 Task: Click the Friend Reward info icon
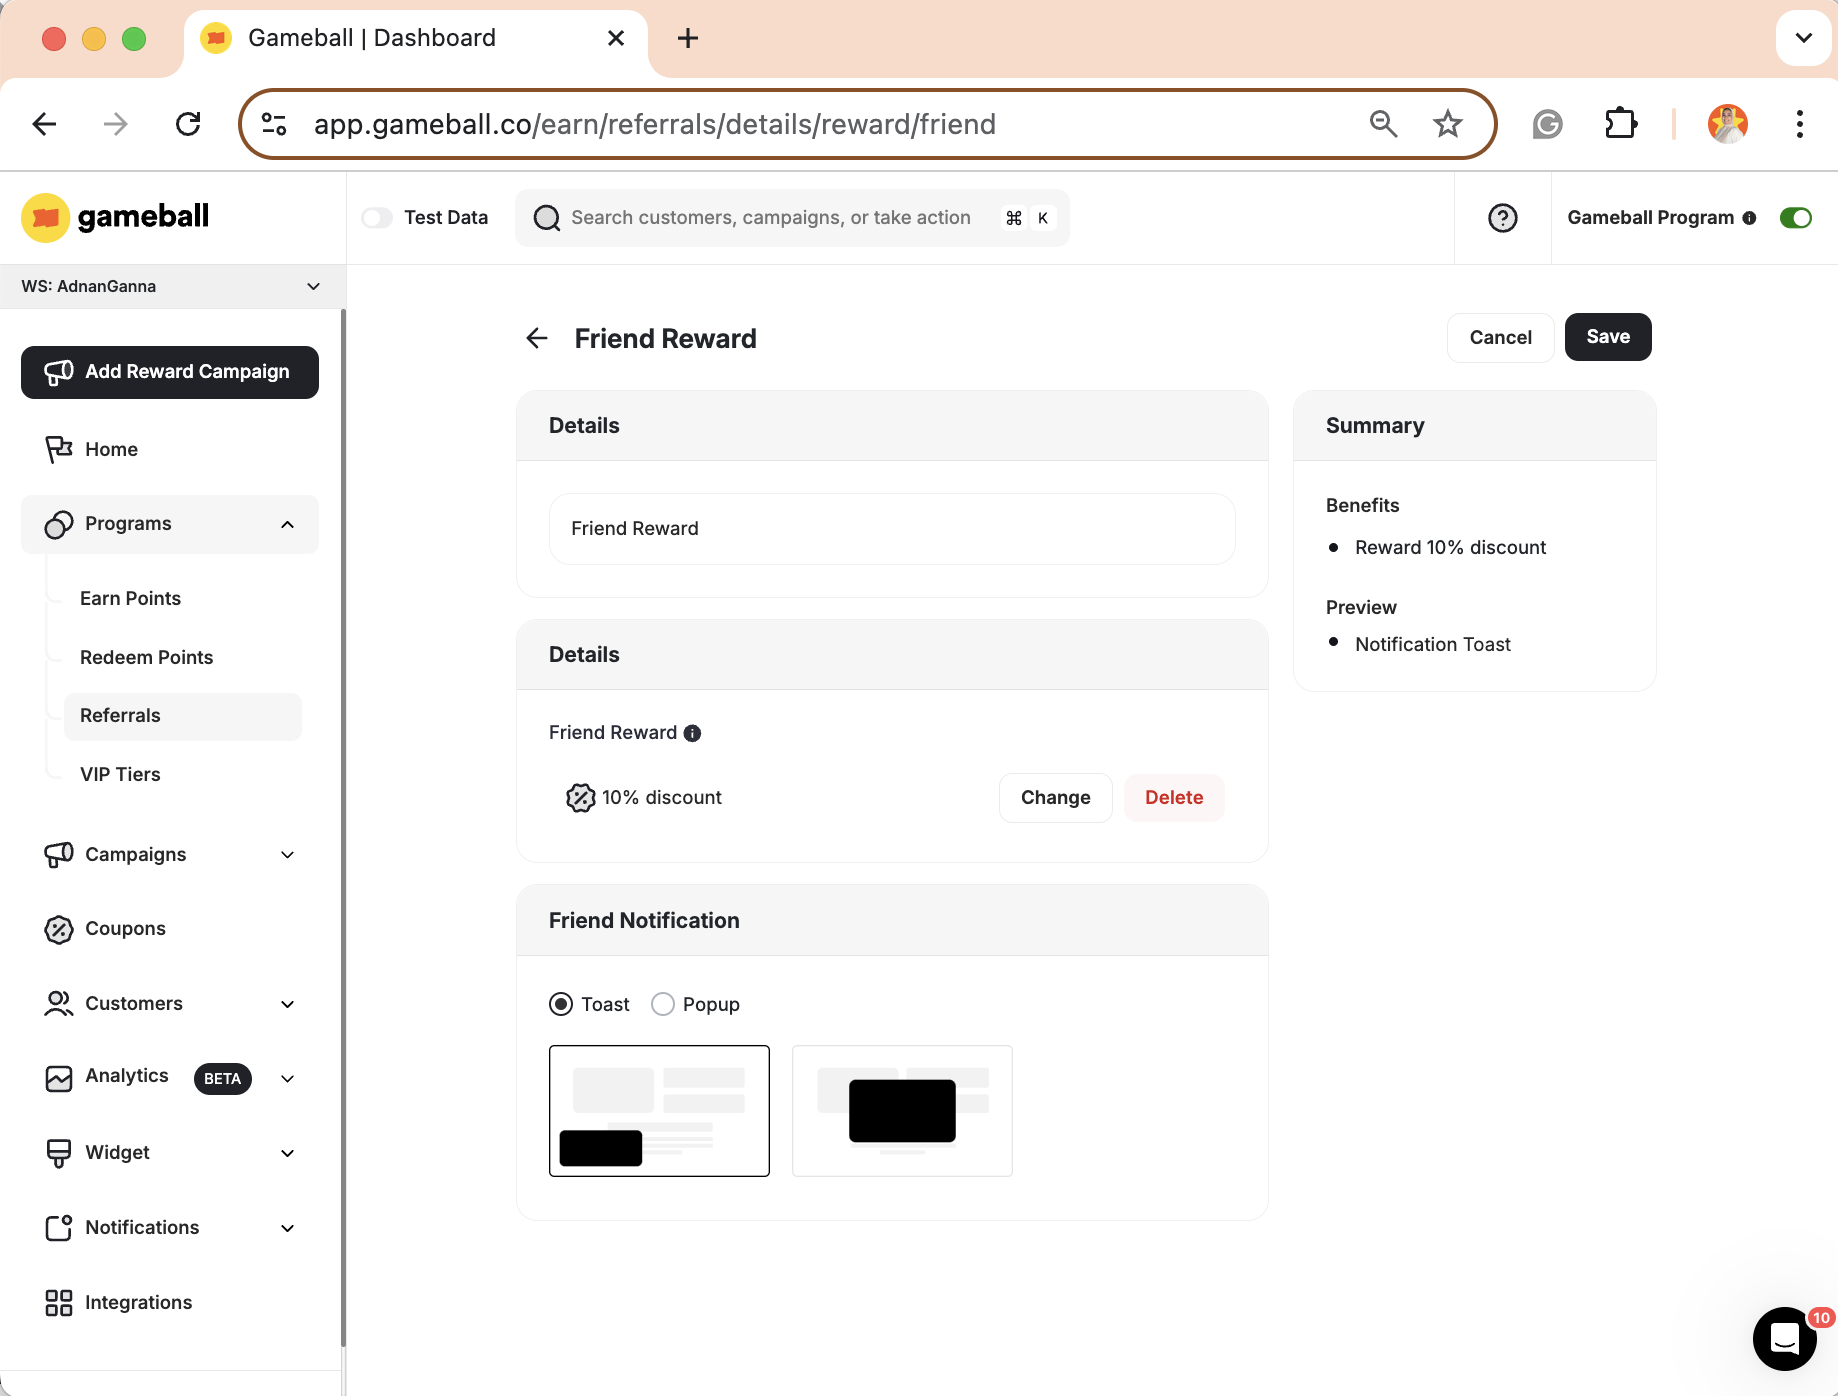point(692,733)
